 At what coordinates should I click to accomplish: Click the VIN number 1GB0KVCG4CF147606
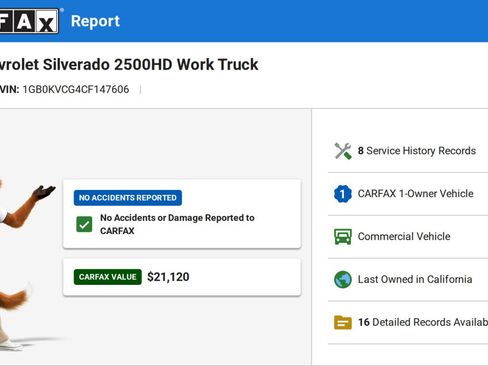76,89
